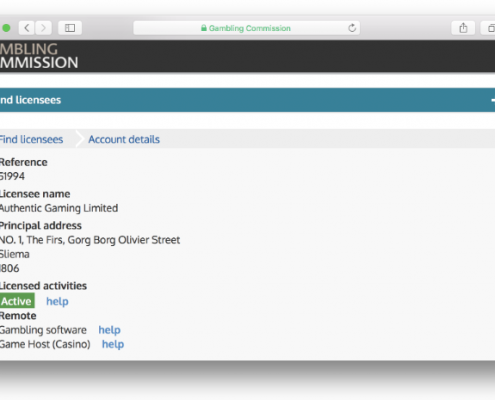This screenshot has height=400, width=495.
Task: Select the Gorg Borg Olivier Street address
Action: 90,240
